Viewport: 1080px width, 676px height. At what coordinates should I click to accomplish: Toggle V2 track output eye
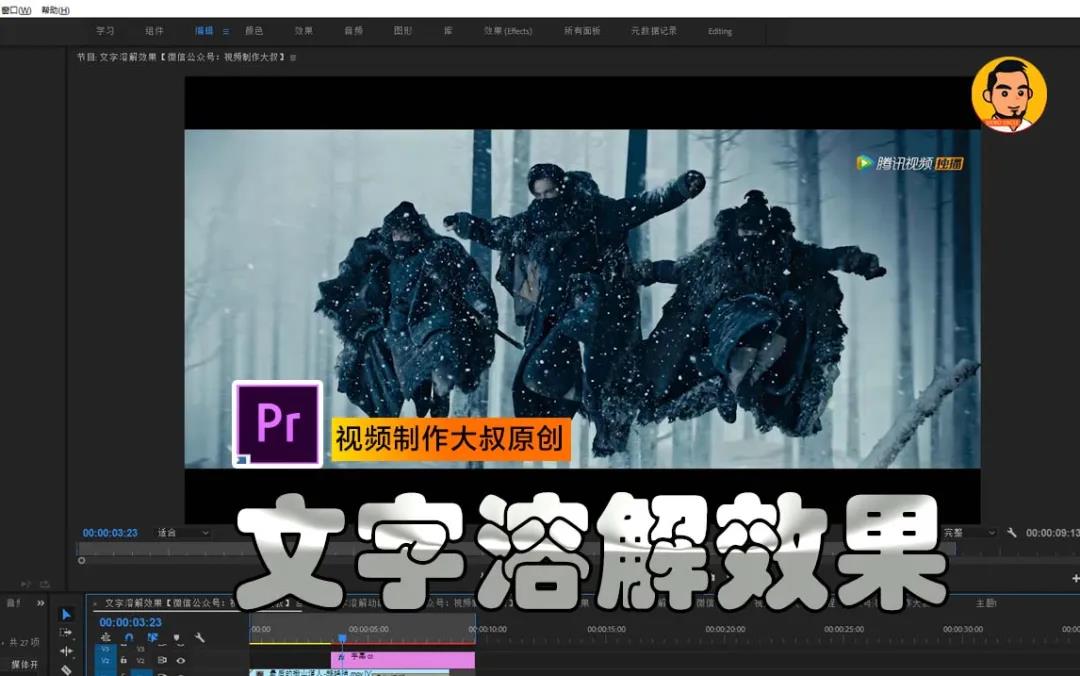180,660
